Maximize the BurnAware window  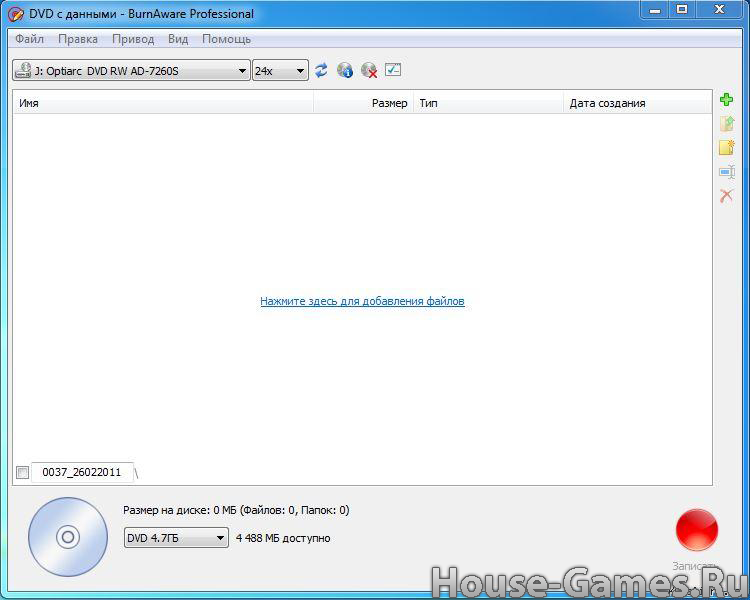coord(682,10)
